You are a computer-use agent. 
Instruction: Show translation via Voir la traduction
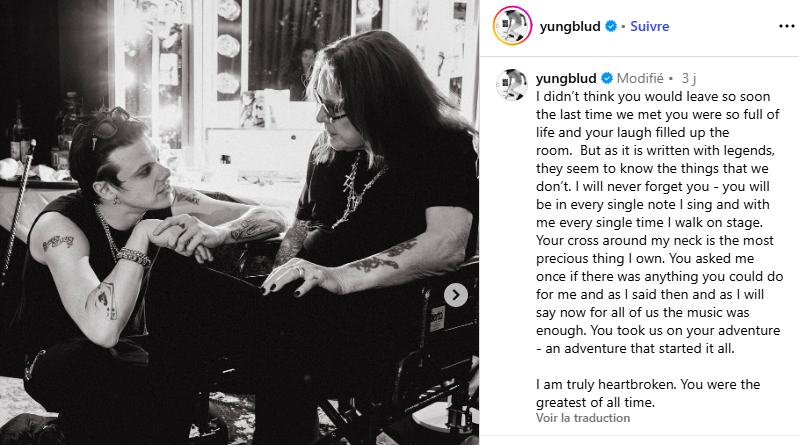pyautogui.click(x=583, y=418)
